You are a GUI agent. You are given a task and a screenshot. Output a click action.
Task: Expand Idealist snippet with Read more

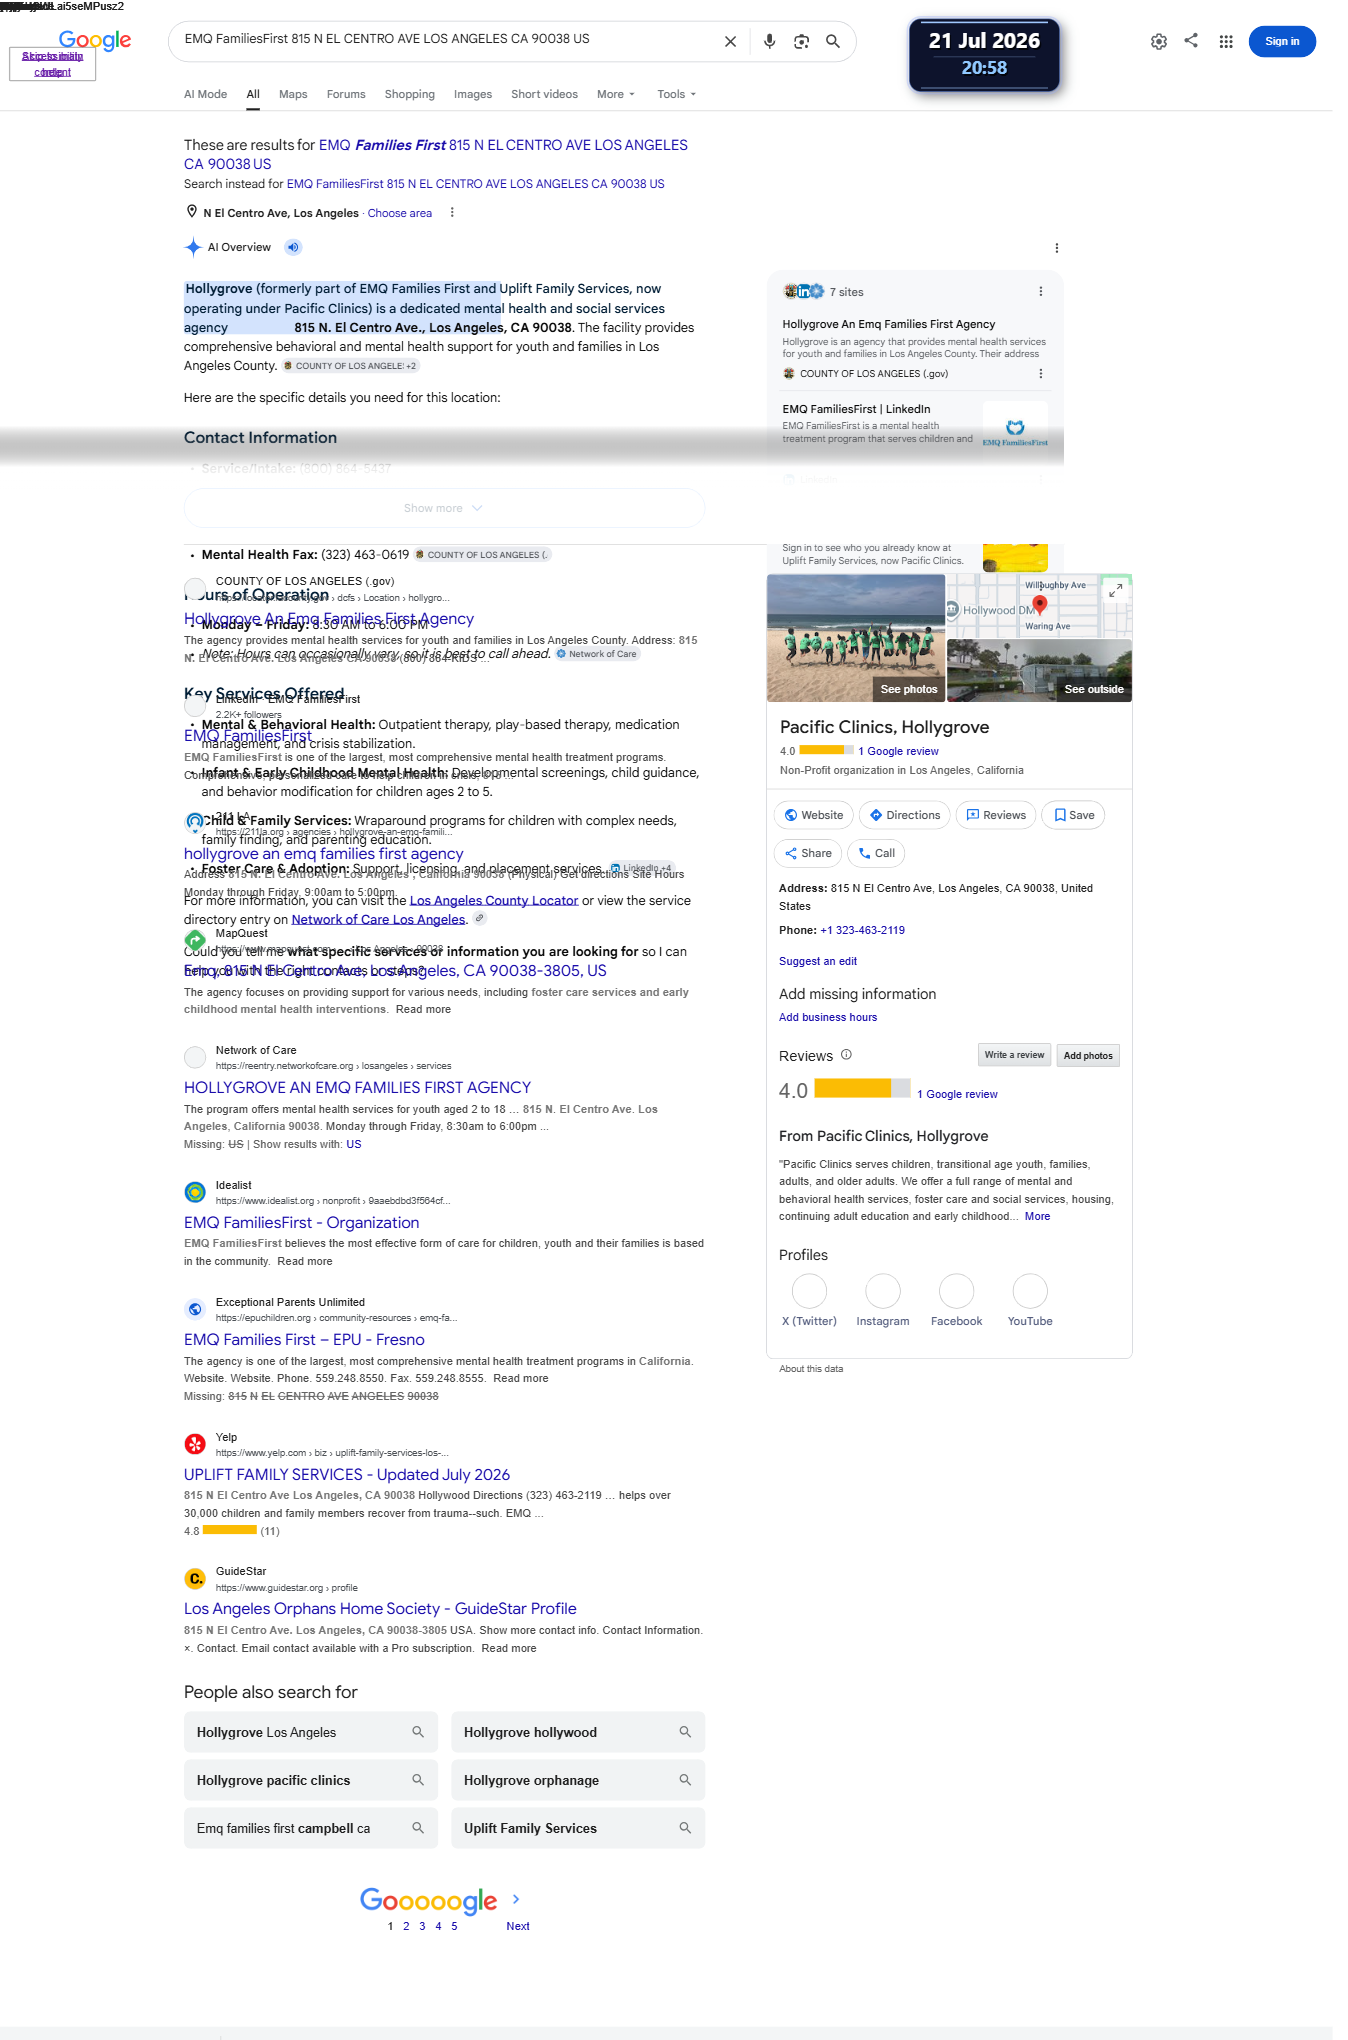pos(305,1262)
